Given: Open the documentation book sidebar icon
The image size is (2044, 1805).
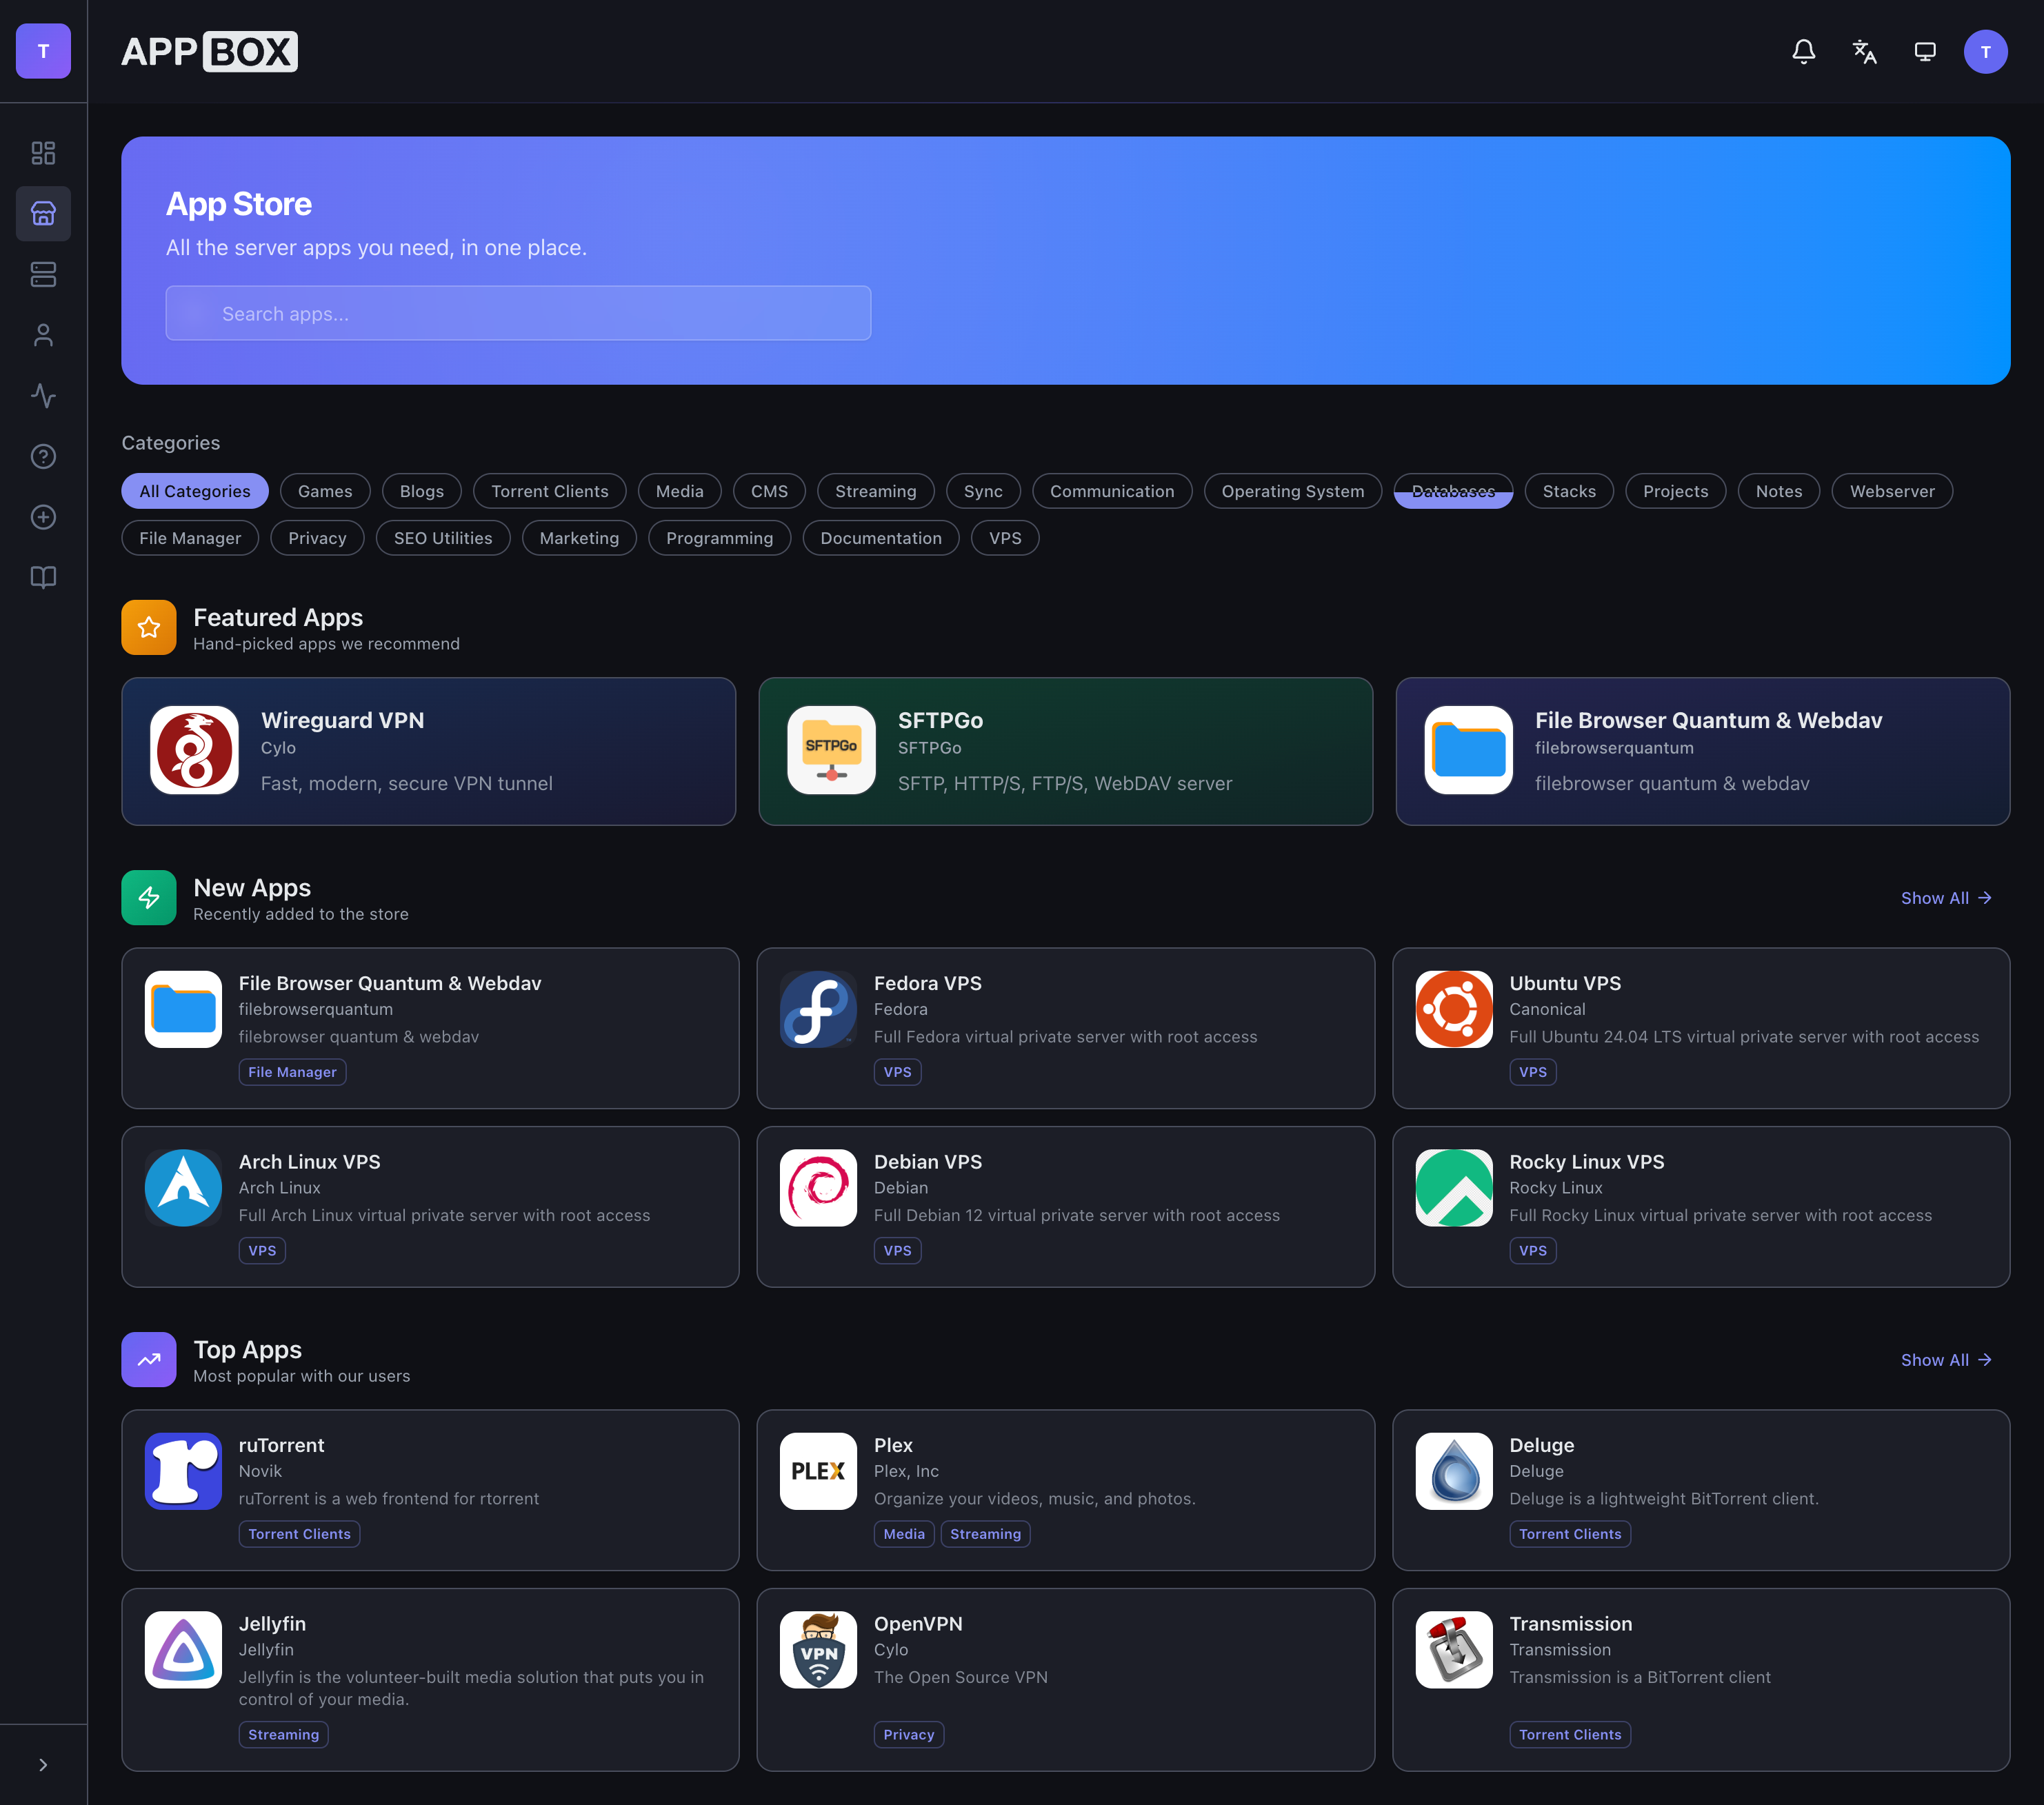Looking at the screenshot, I should 43,578.
